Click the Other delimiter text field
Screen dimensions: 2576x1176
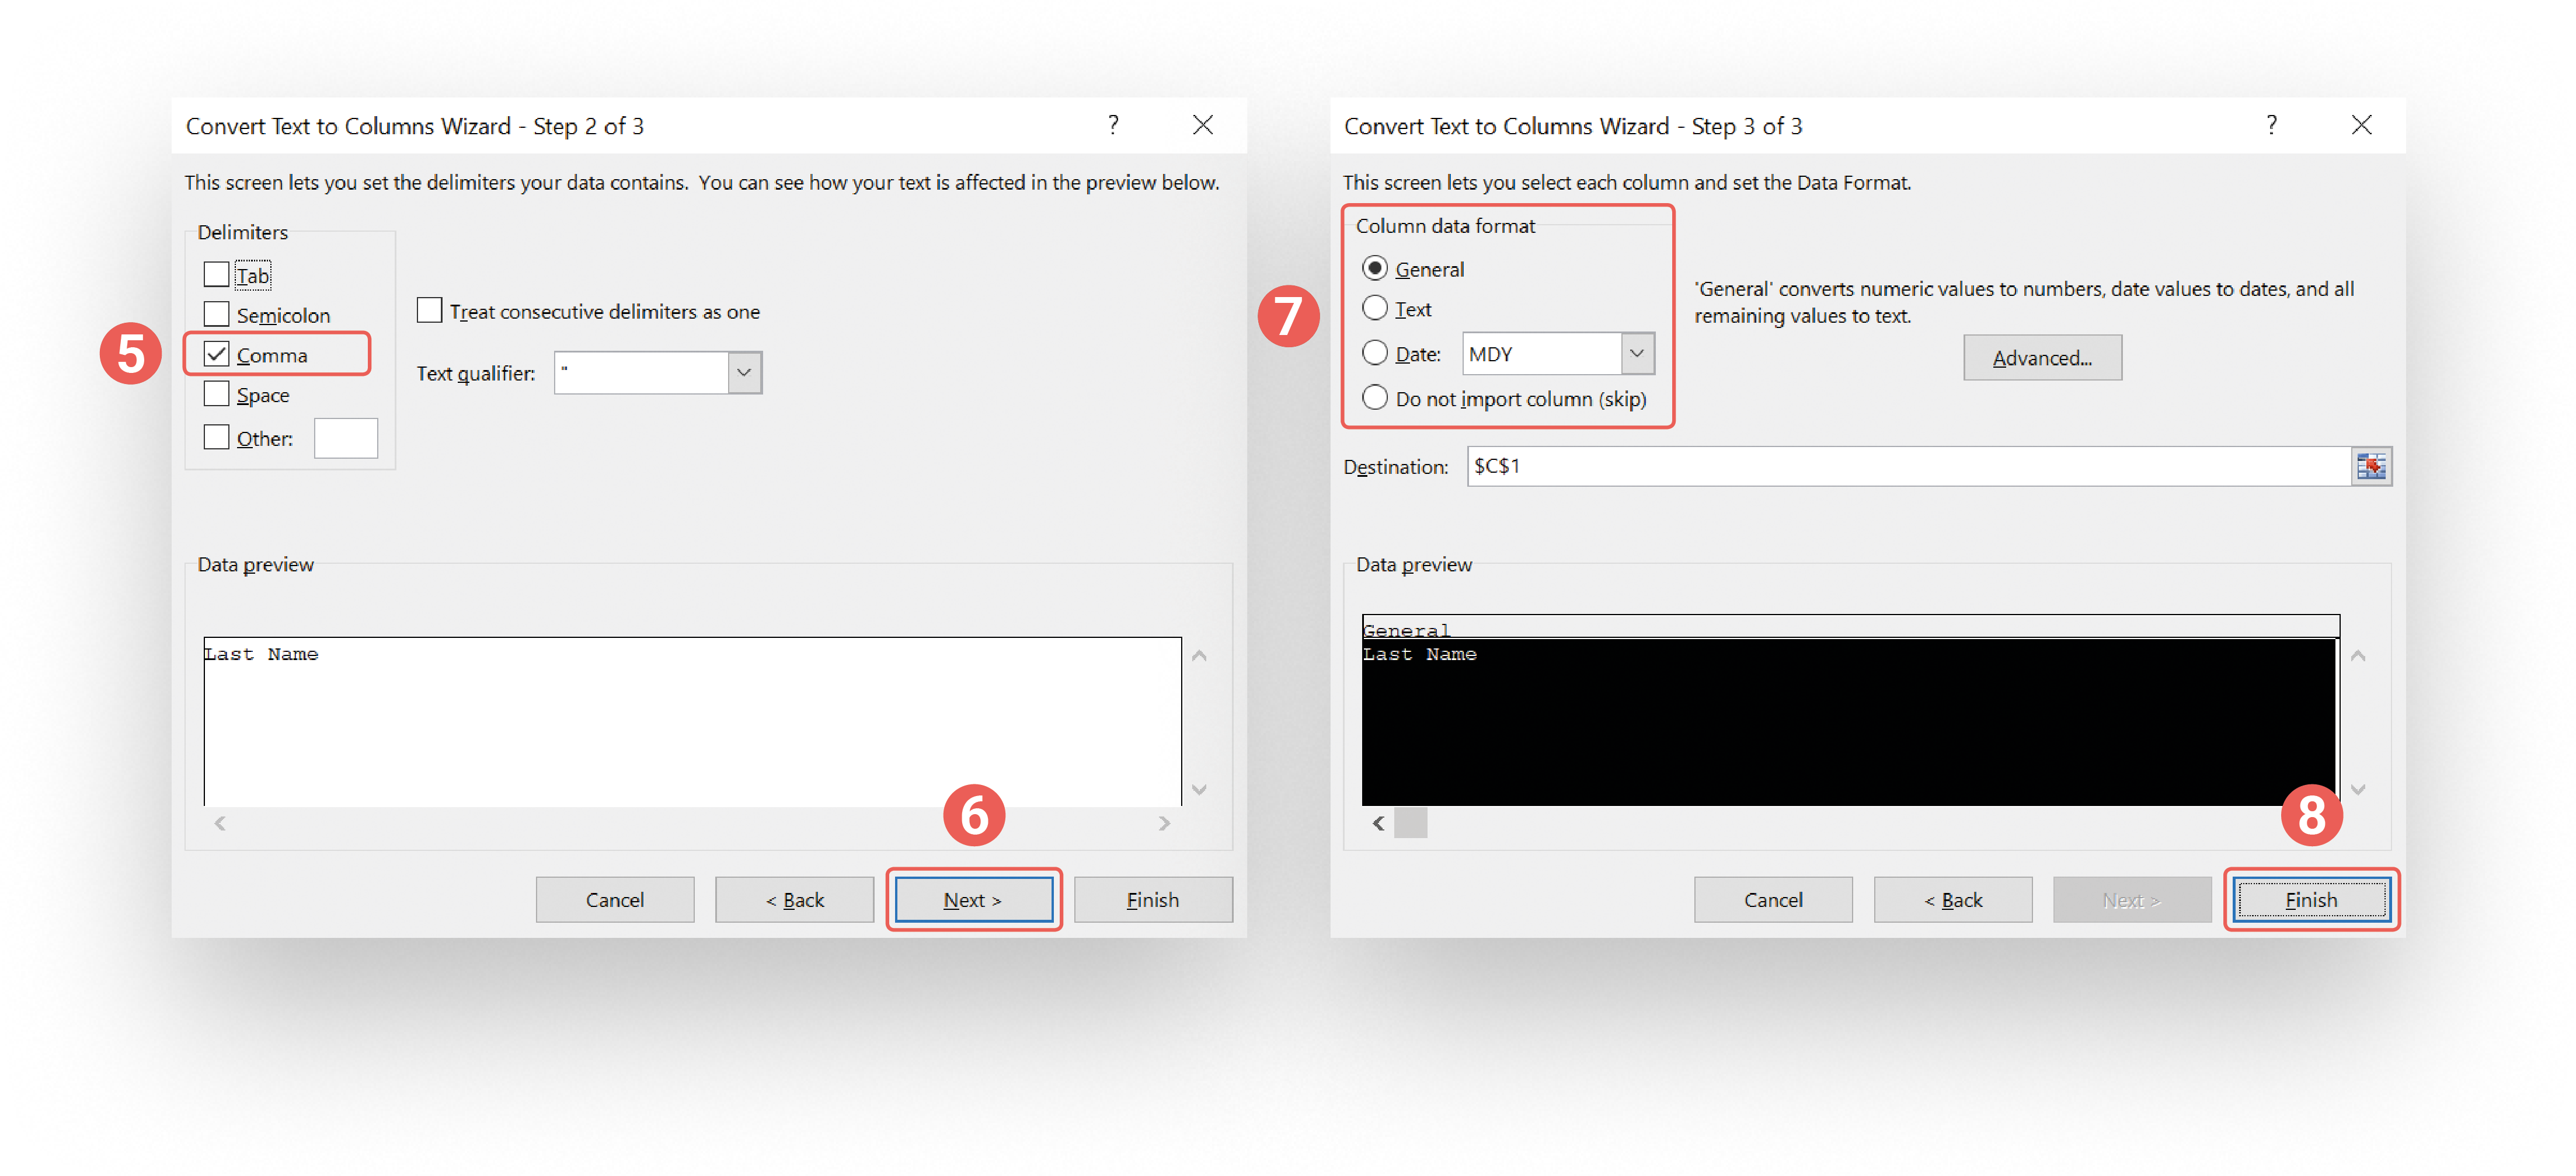(346, 438)
